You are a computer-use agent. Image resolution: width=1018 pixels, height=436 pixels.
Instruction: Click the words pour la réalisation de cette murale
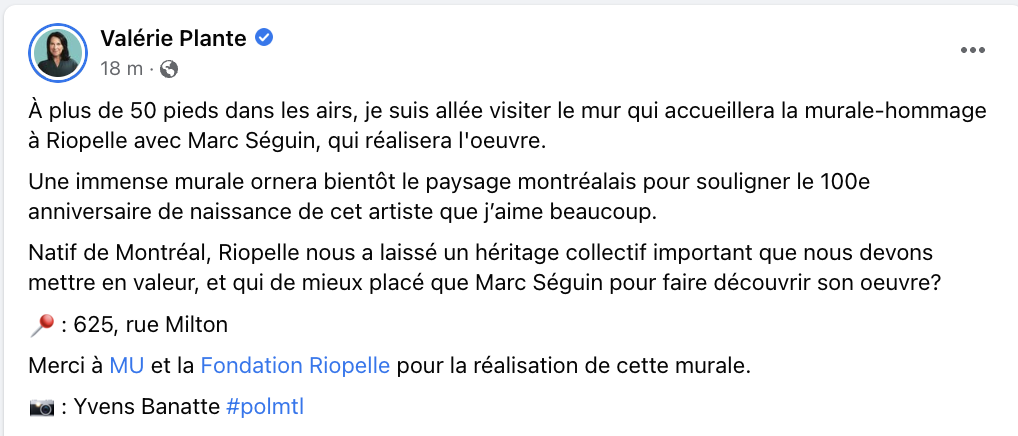[573, 366]
